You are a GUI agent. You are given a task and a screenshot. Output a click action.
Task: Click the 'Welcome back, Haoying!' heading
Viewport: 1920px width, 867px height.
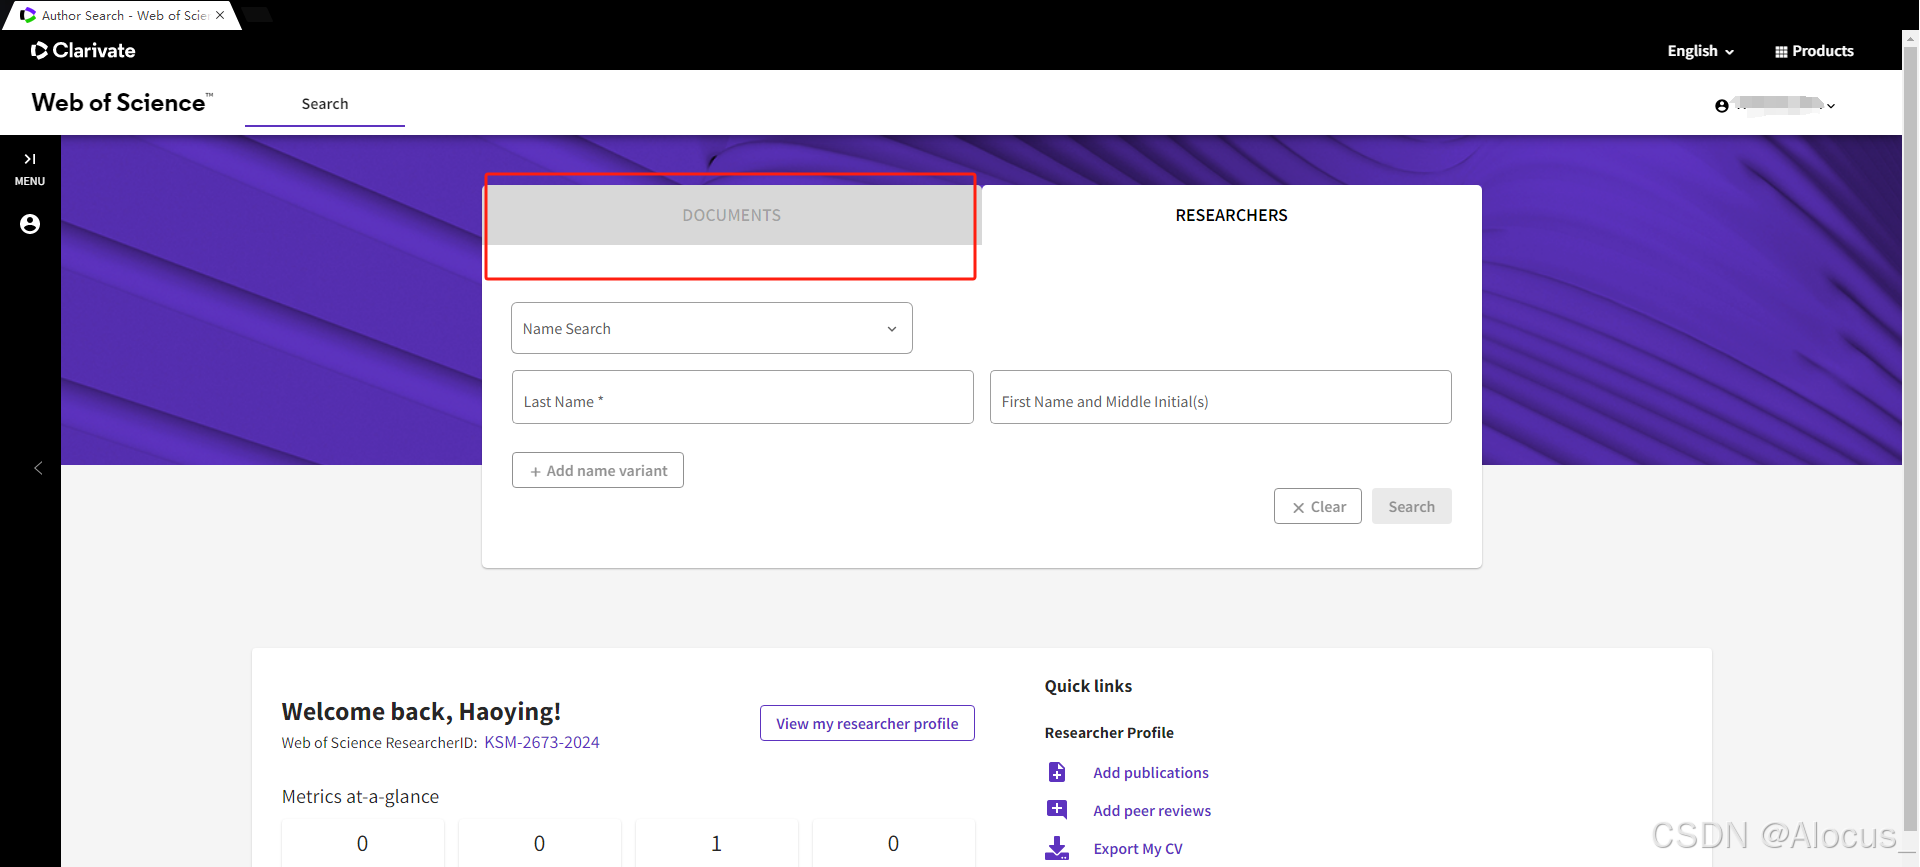(421, 711)
